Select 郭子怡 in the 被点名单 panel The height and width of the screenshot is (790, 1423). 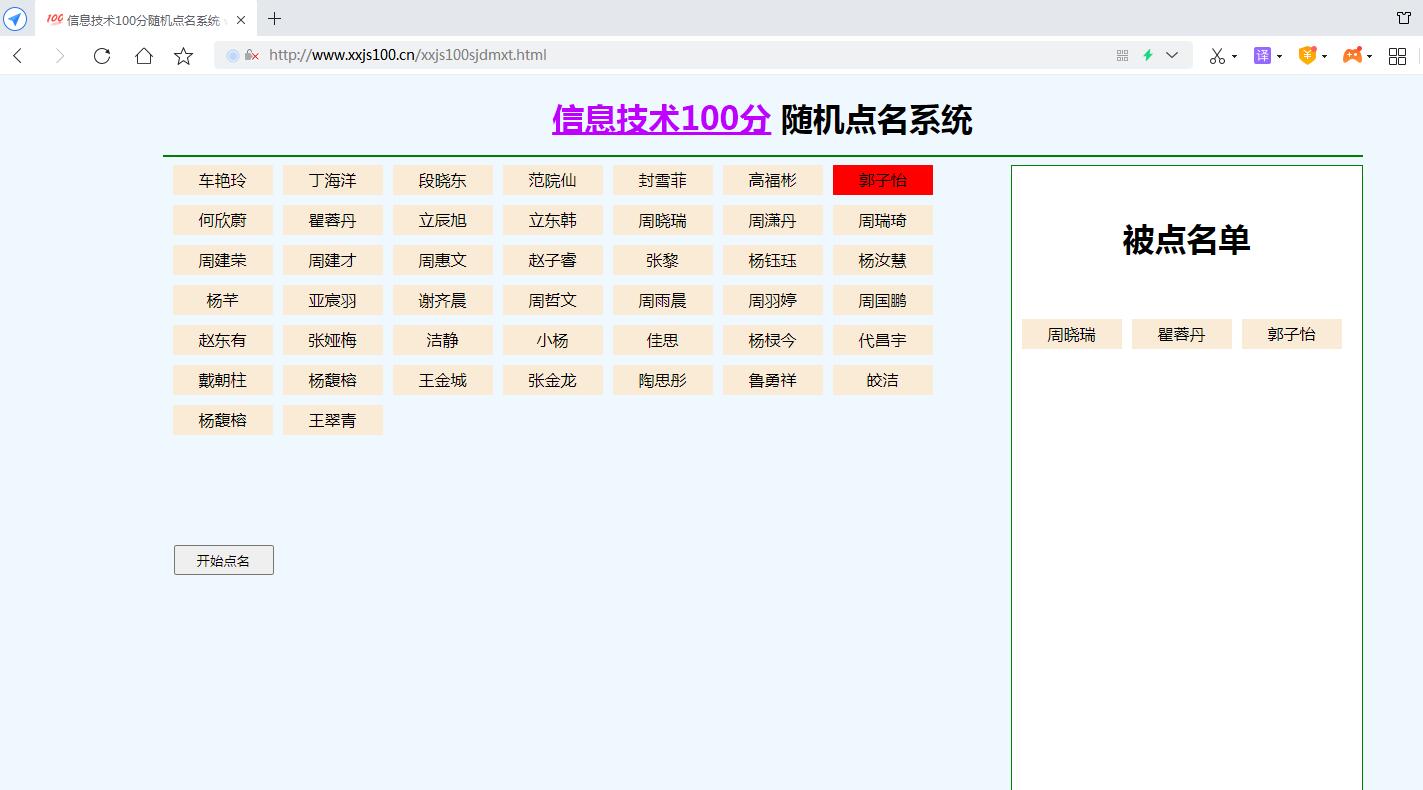point(1292,334)
